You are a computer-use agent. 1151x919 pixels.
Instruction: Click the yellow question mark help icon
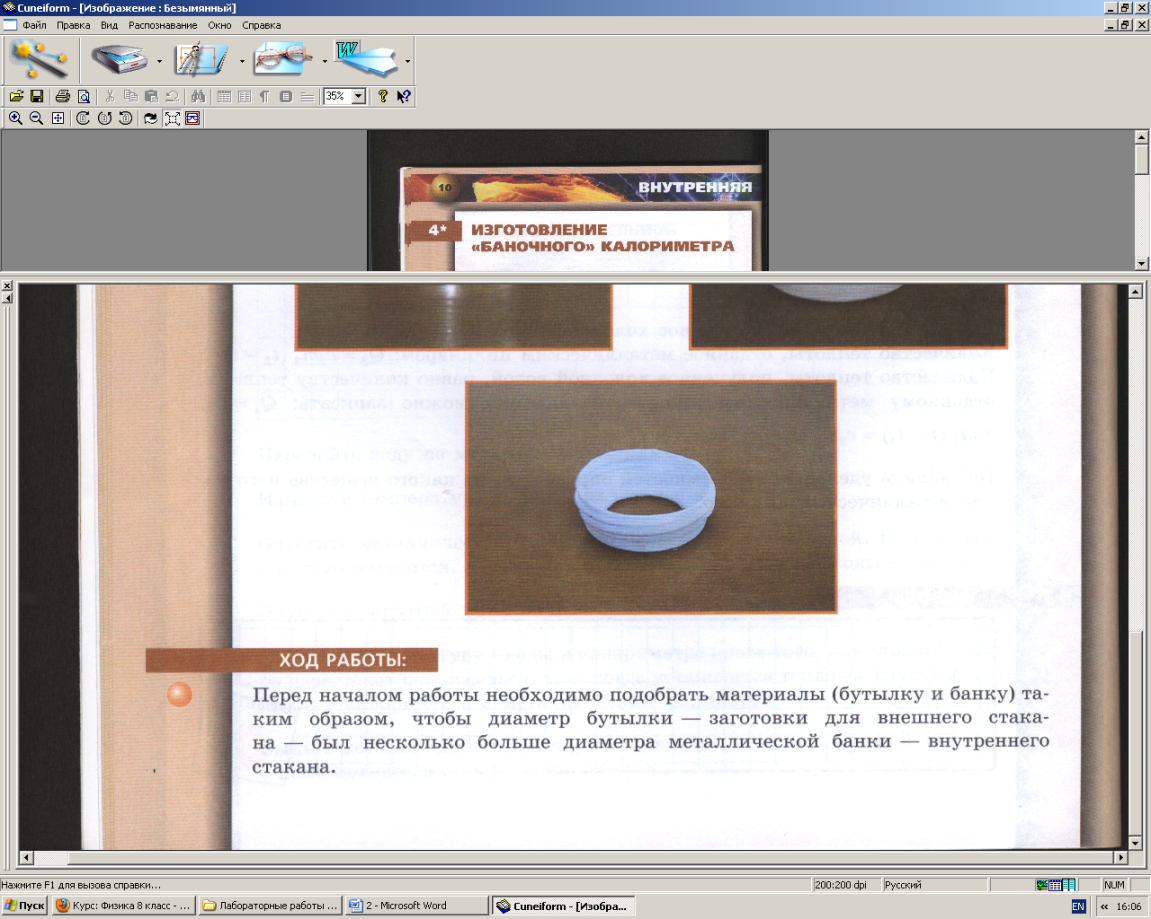(x=382, y=96)
